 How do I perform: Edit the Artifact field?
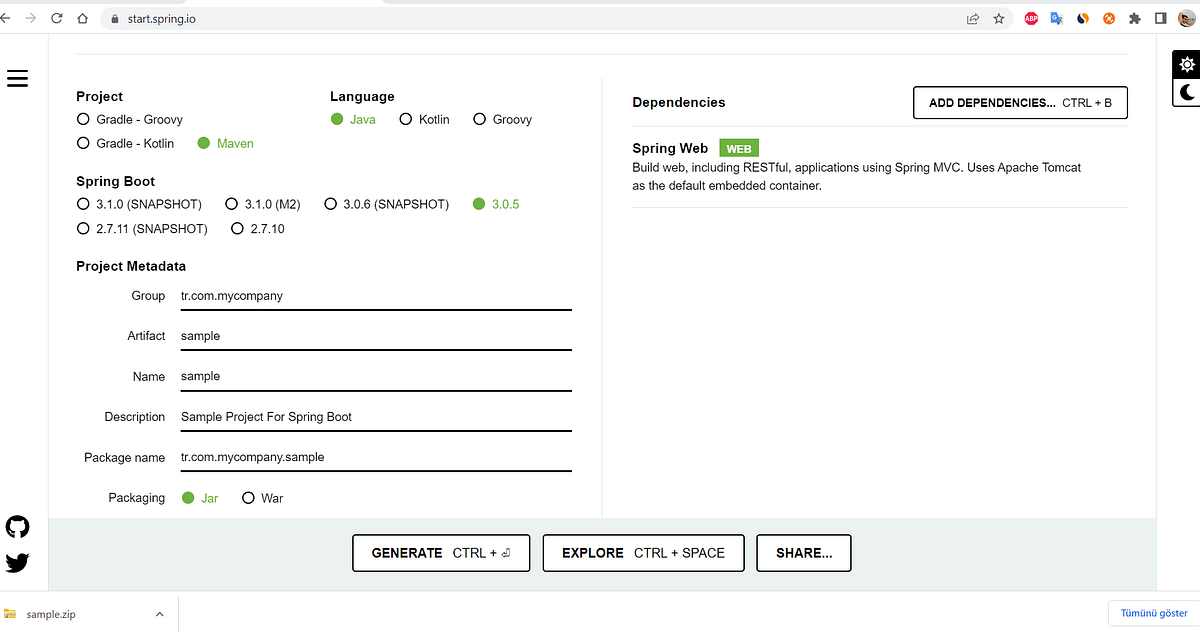point(375,336)
